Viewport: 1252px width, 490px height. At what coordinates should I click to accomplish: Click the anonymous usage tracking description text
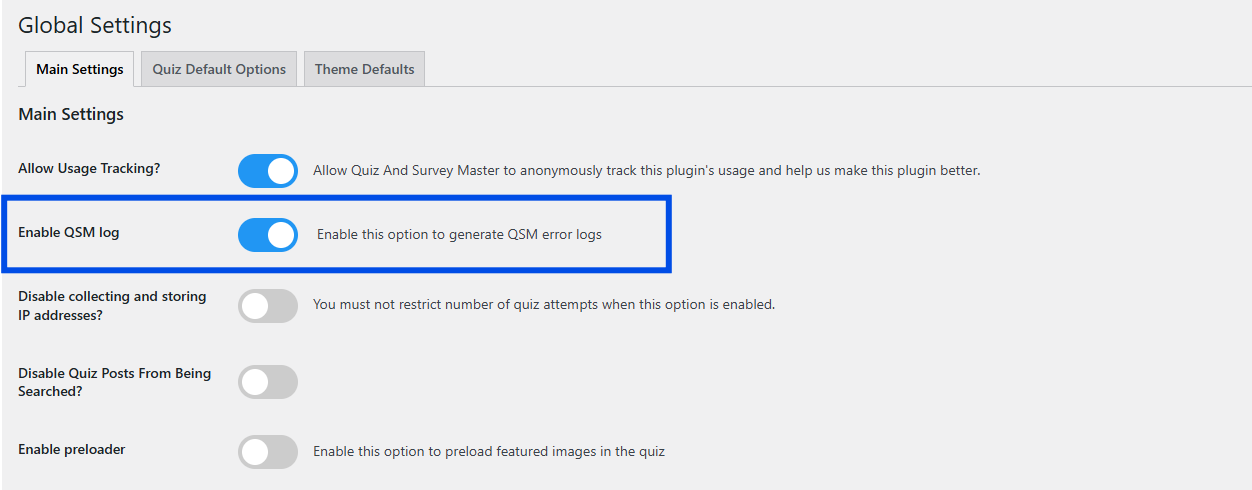[646, 171]
